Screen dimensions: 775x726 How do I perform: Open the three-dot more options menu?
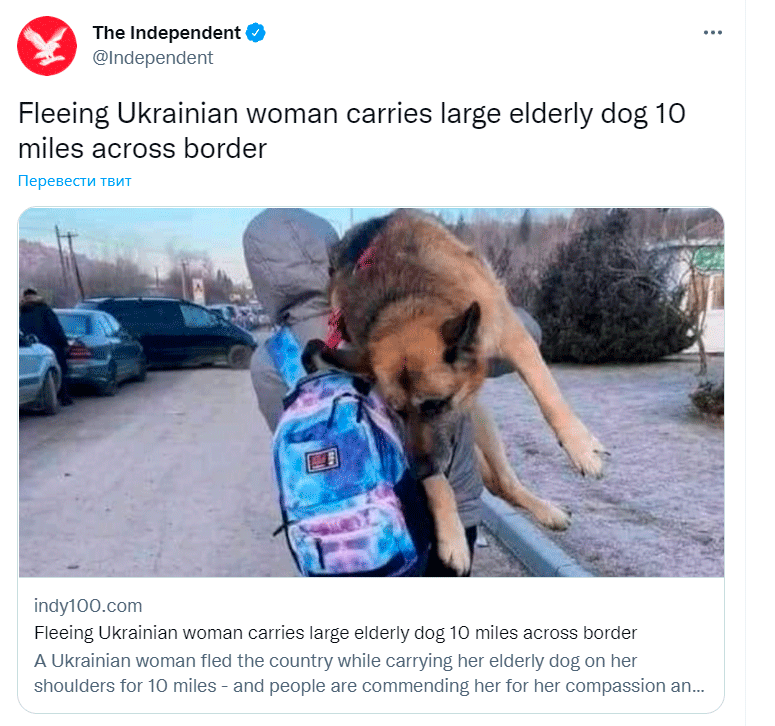pos(712,33)
